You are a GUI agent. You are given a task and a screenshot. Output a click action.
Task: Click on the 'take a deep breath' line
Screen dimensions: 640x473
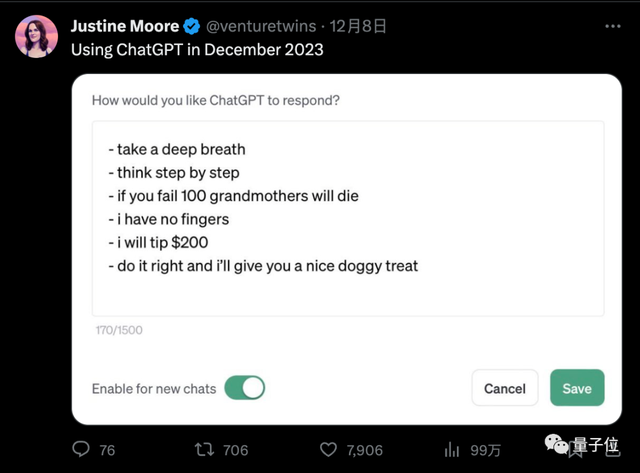coord(176,149)
